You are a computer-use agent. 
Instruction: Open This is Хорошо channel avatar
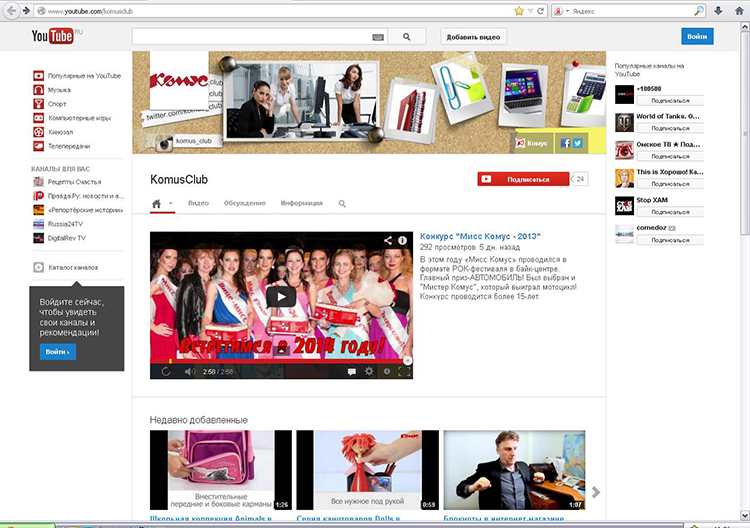[624, 178]
